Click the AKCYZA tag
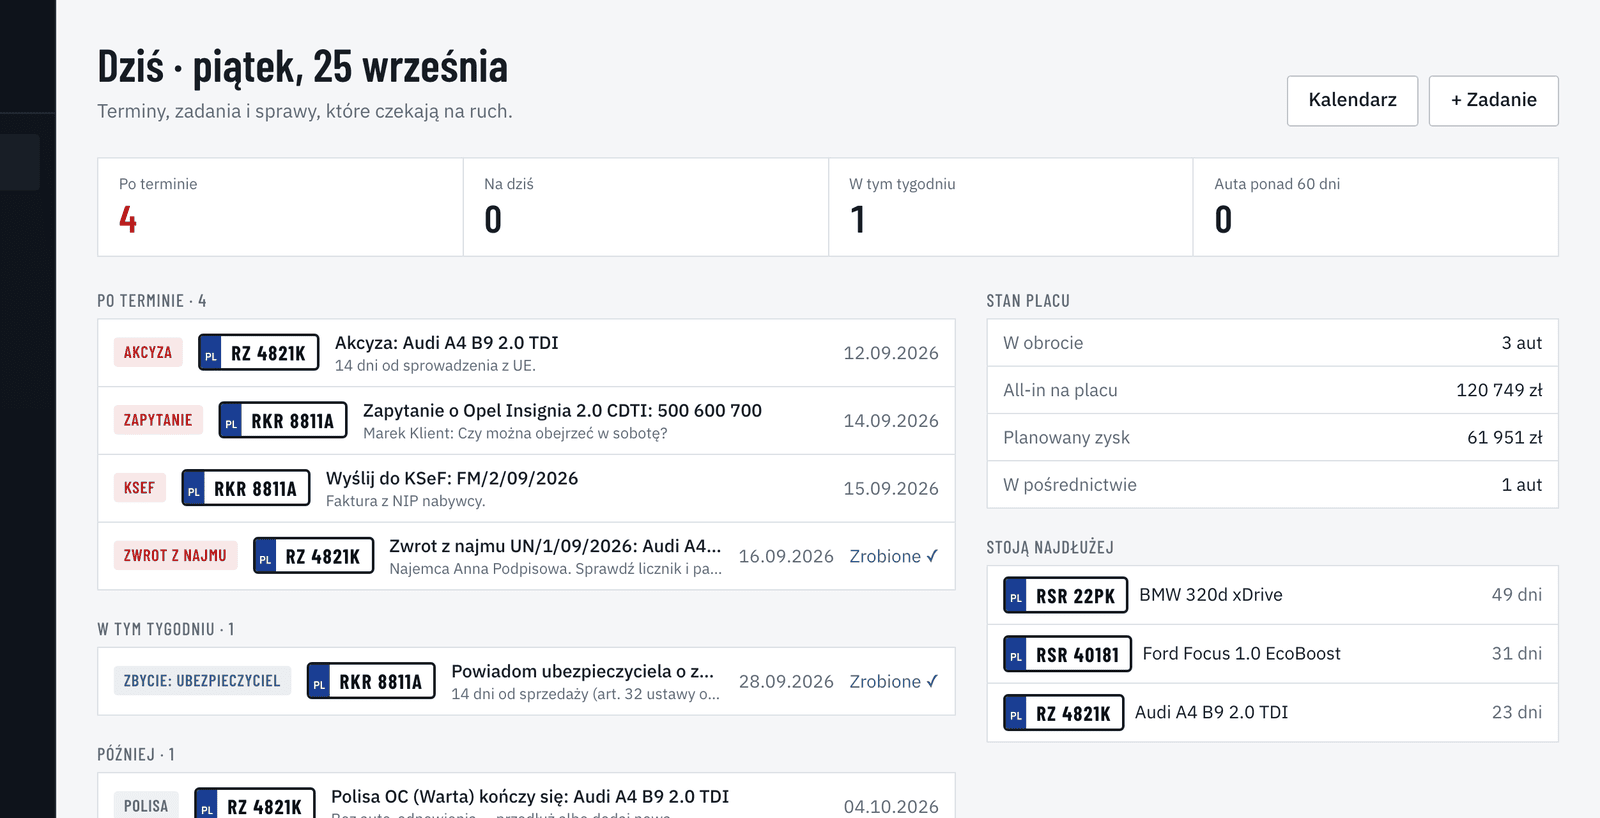Screen dimensions: 1600x818 point(148,352)
